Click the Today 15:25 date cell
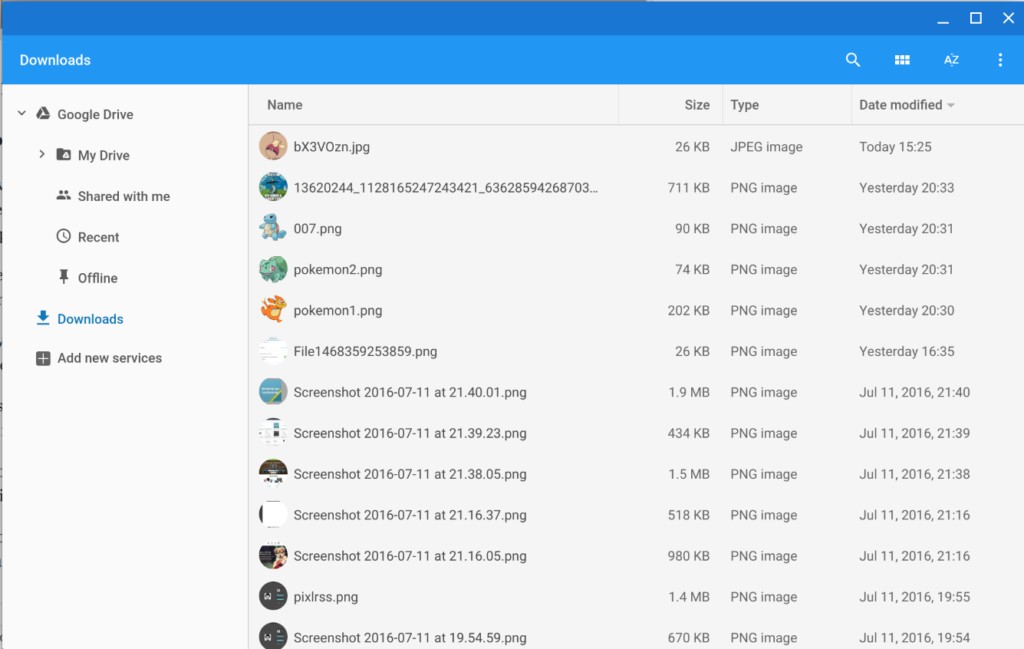This screenshot has height=649, width=1024. [895, 147]
